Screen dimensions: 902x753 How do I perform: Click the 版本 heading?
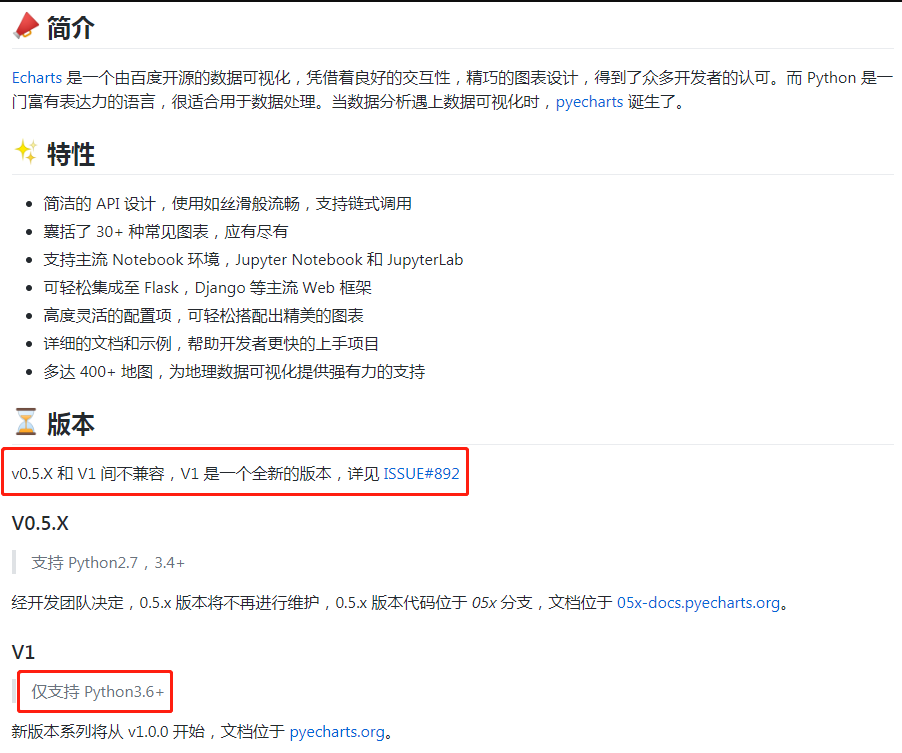71,424
